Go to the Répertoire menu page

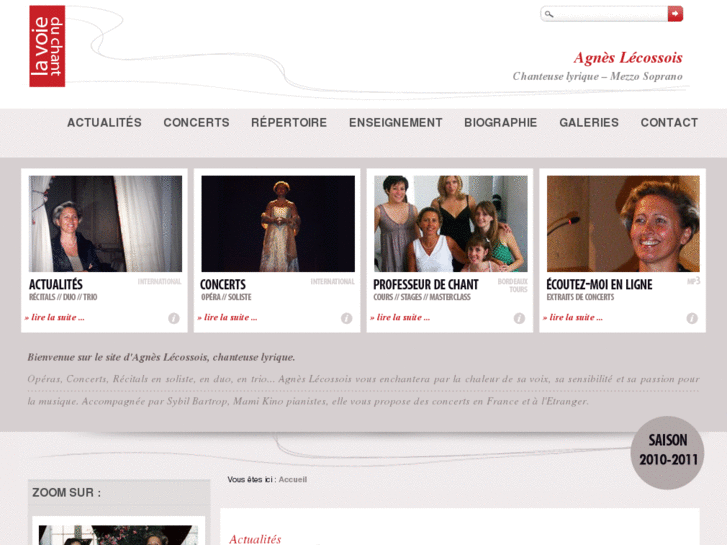click(289, 123)
